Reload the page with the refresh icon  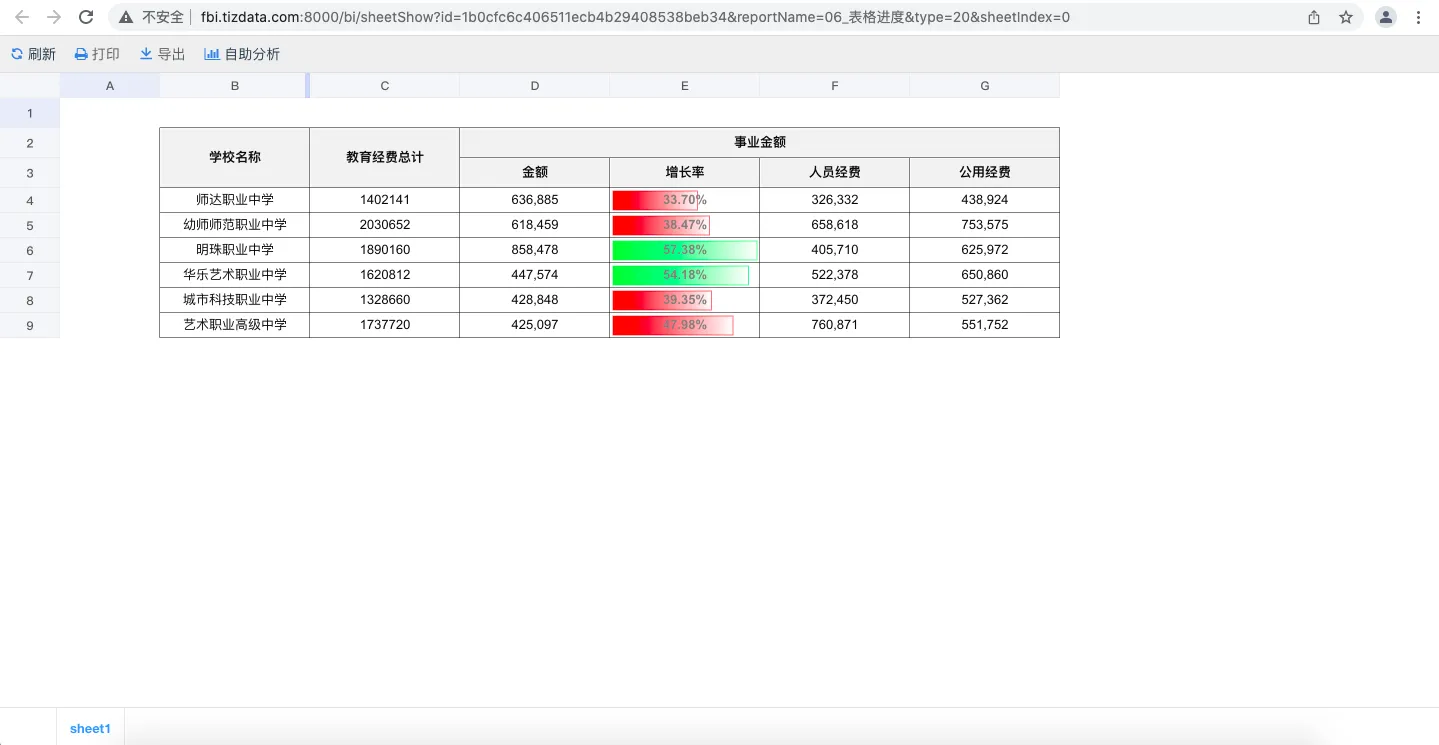87,17
